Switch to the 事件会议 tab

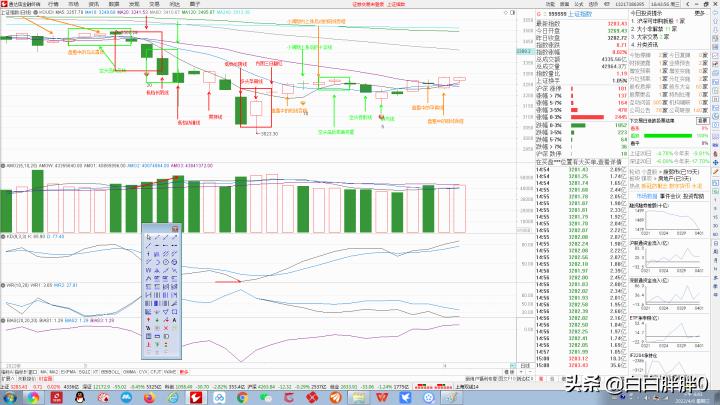[670, 196]
